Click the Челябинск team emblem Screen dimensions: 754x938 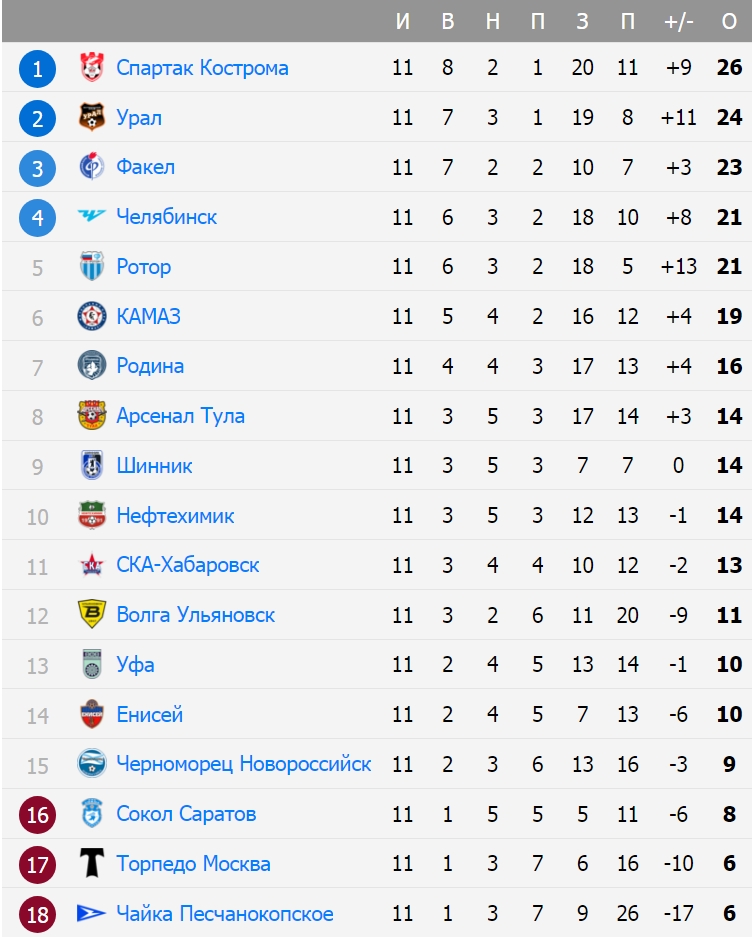tap(91, 217)
